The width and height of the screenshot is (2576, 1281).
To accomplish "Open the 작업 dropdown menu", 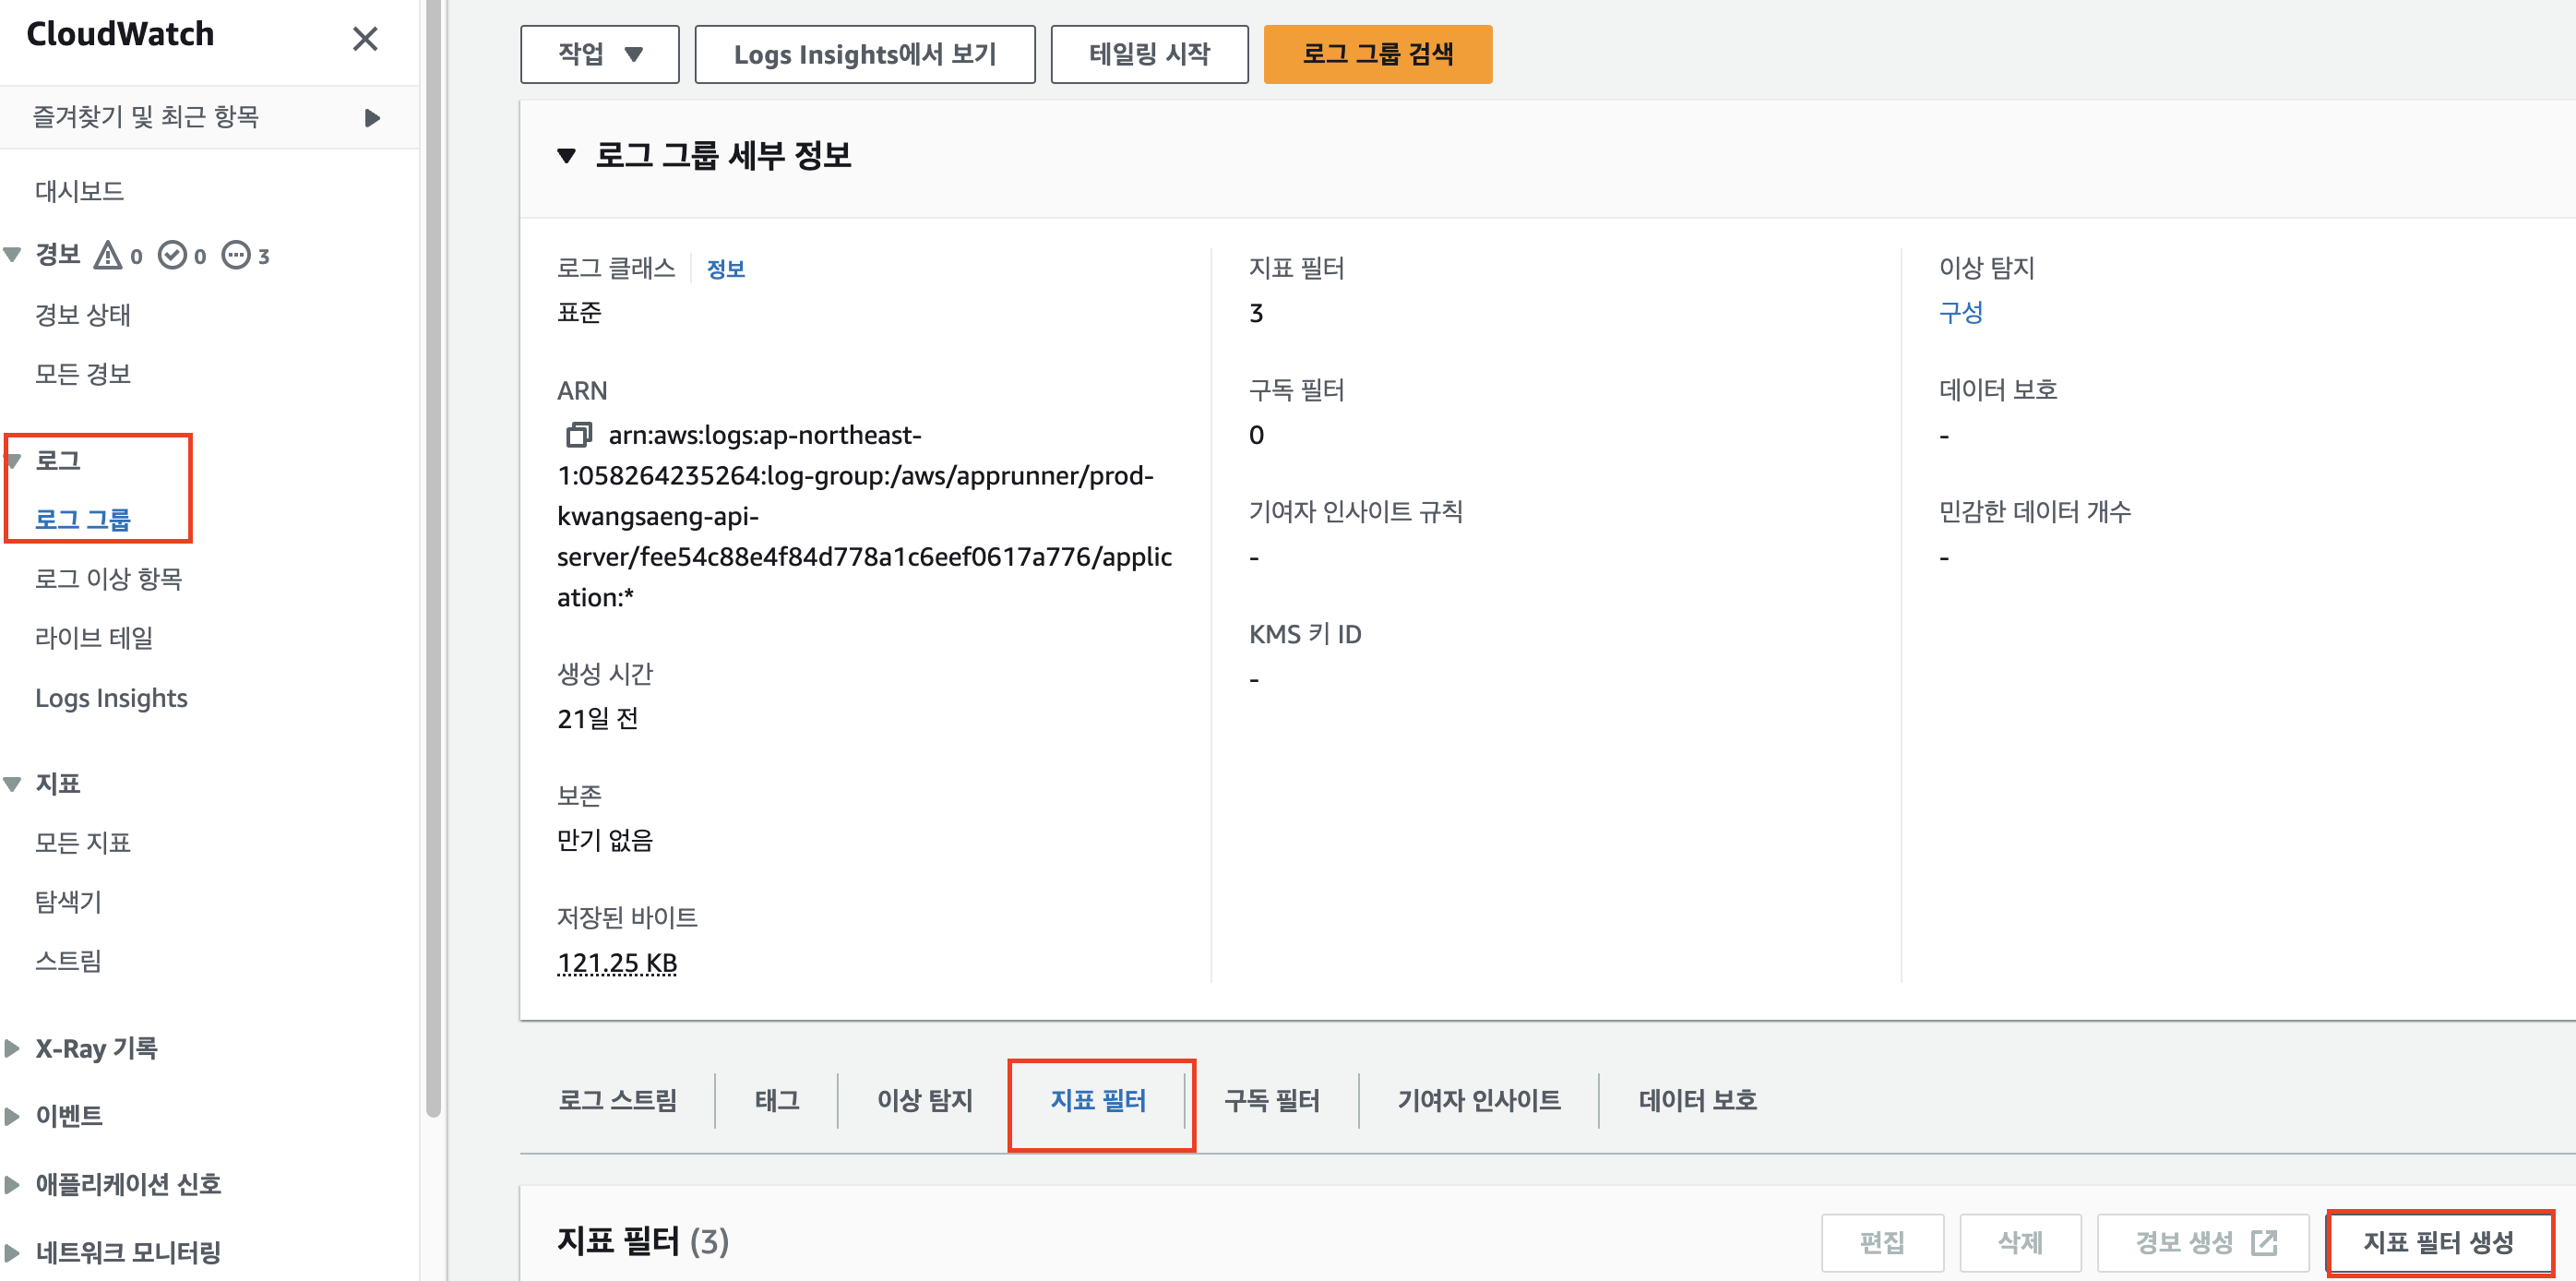I will (x=599, y=54).
